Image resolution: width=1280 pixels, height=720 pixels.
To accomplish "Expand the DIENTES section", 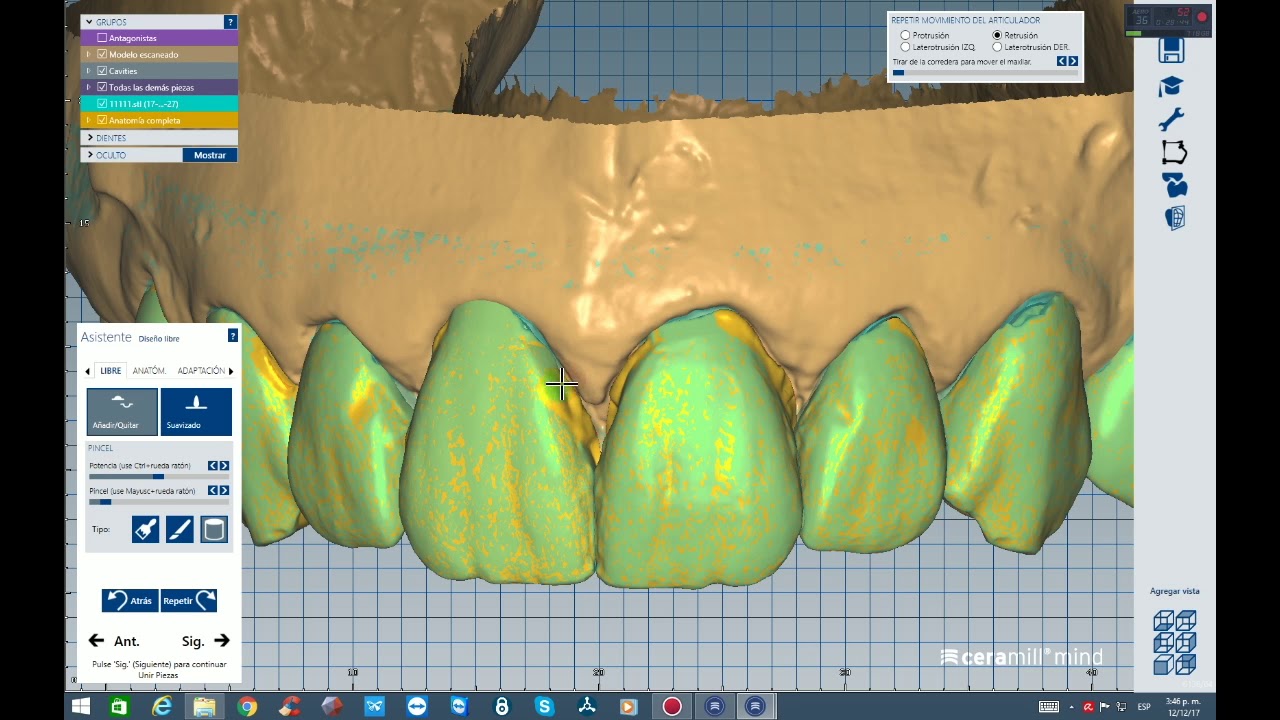I will (90, 138).
